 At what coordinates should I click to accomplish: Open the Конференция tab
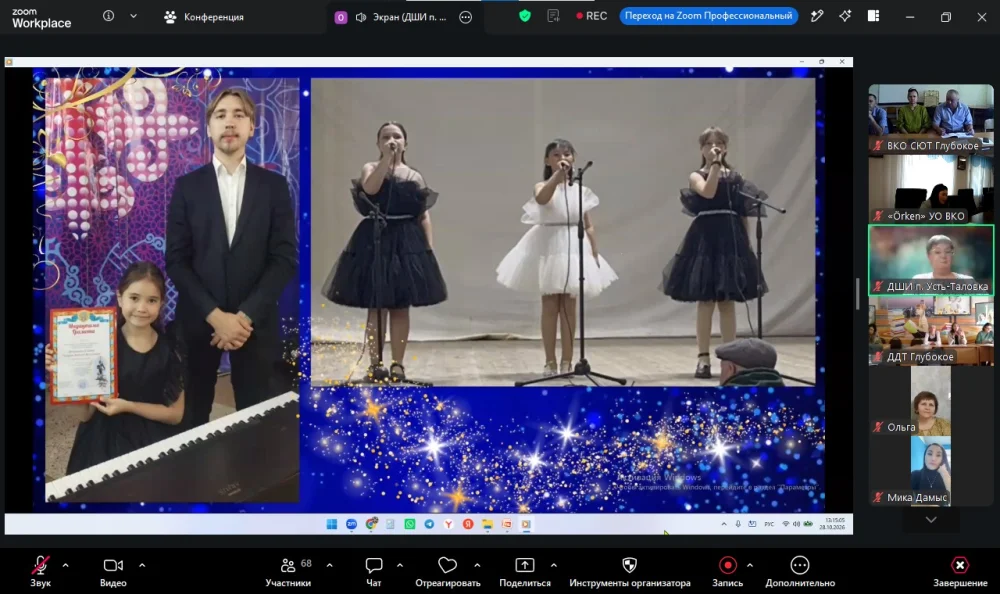click(204, 17)
